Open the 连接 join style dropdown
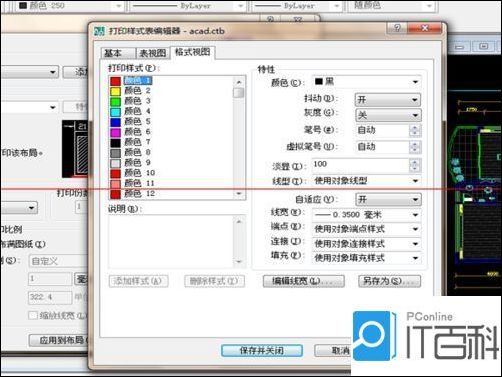Screen dimensions: 502x377 click(x=366, y=244)
